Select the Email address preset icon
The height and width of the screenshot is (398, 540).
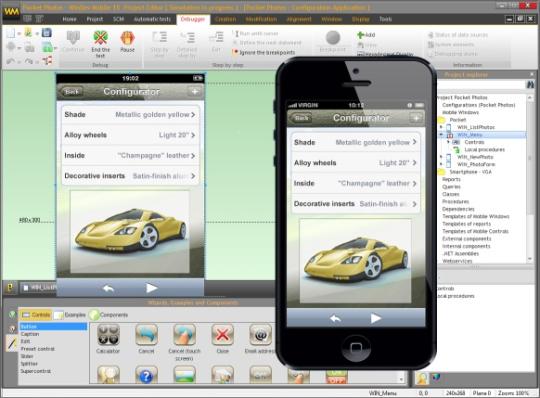pyautogui.click(x=261, y=335)
